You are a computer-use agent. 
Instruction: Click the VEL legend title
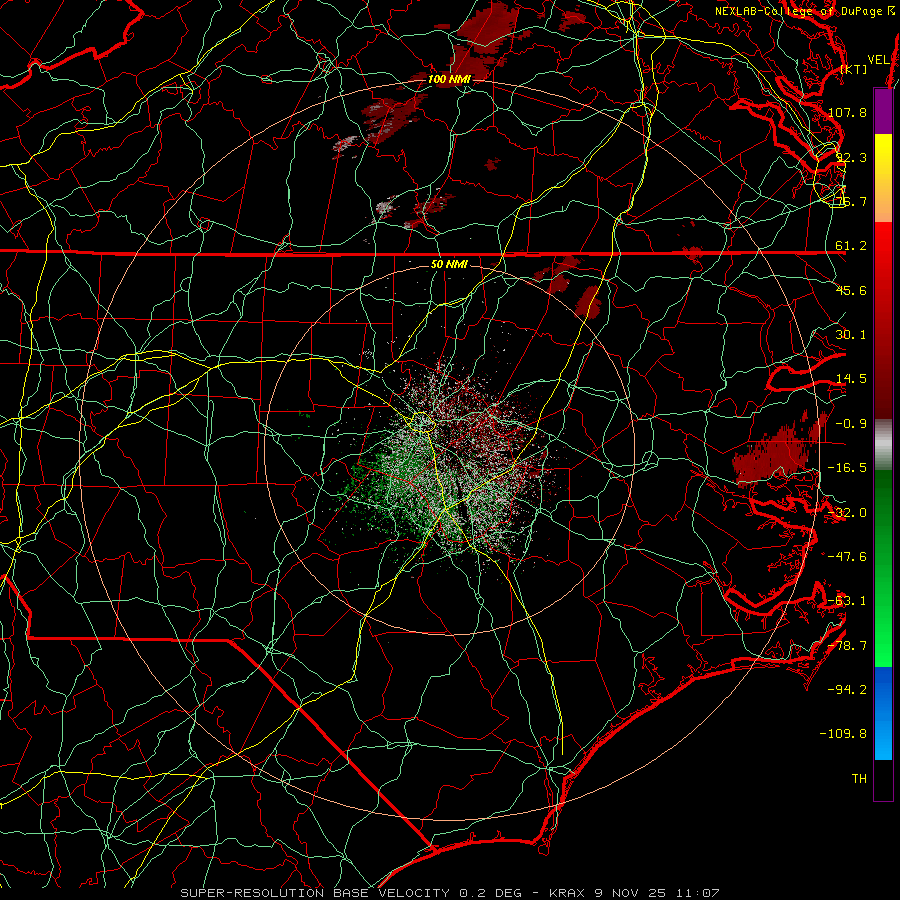tap(878, 60)
